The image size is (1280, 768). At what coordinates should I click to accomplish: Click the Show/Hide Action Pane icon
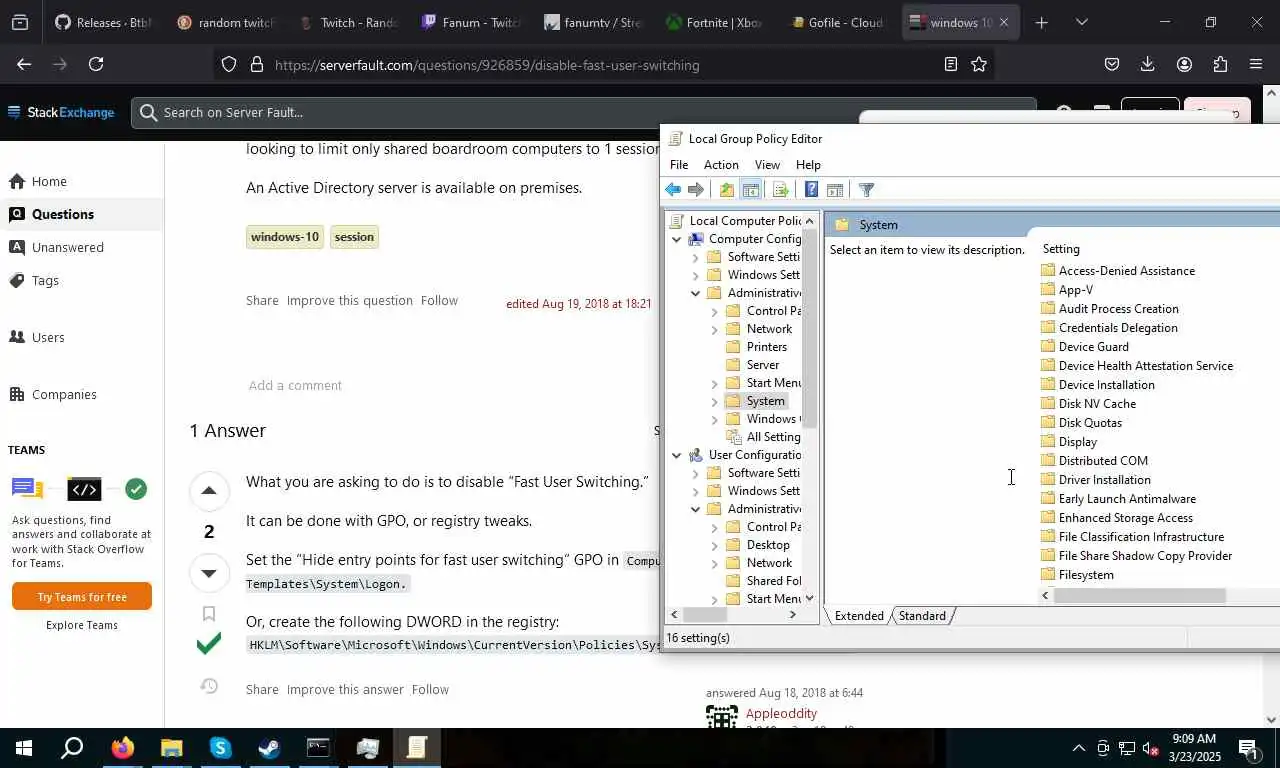[x=835, y=190]
